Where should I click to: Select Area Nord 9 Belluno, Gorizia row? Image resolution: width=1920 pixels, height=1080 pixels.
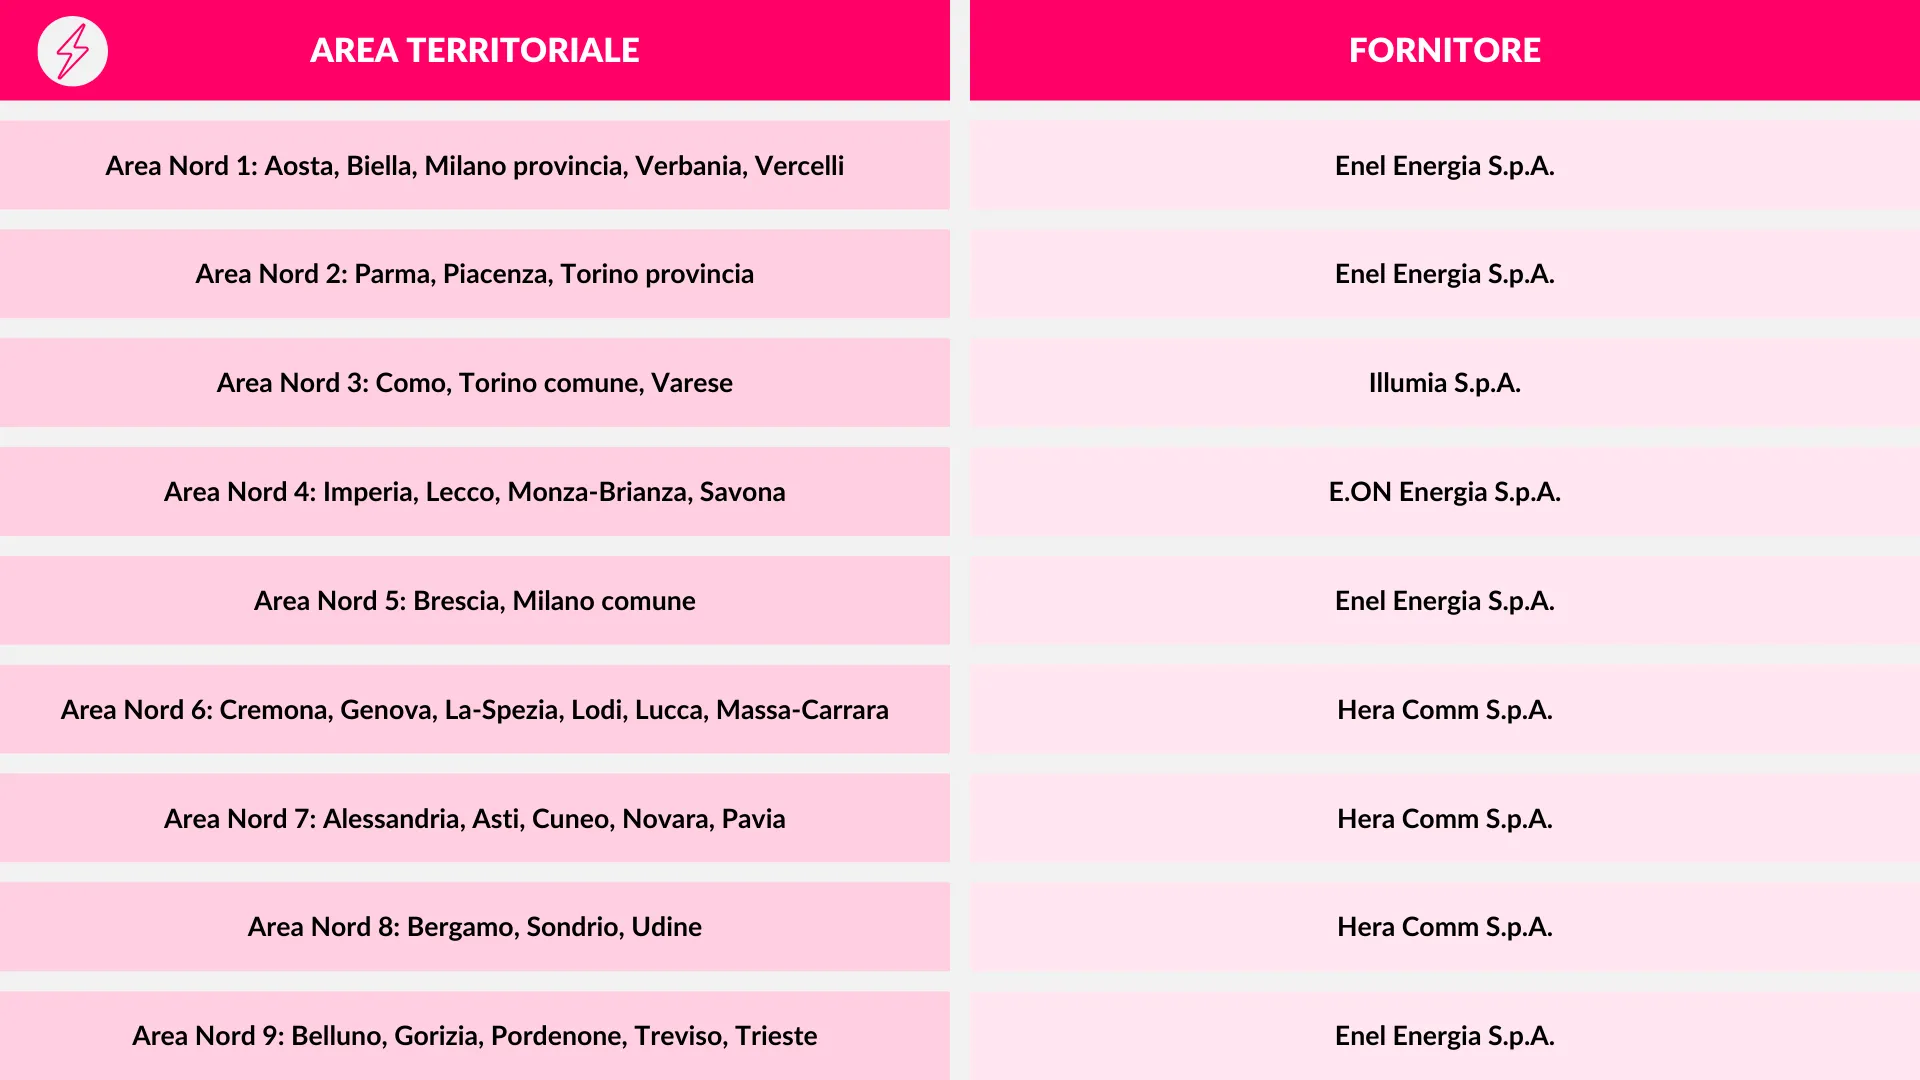point(474,1036)
